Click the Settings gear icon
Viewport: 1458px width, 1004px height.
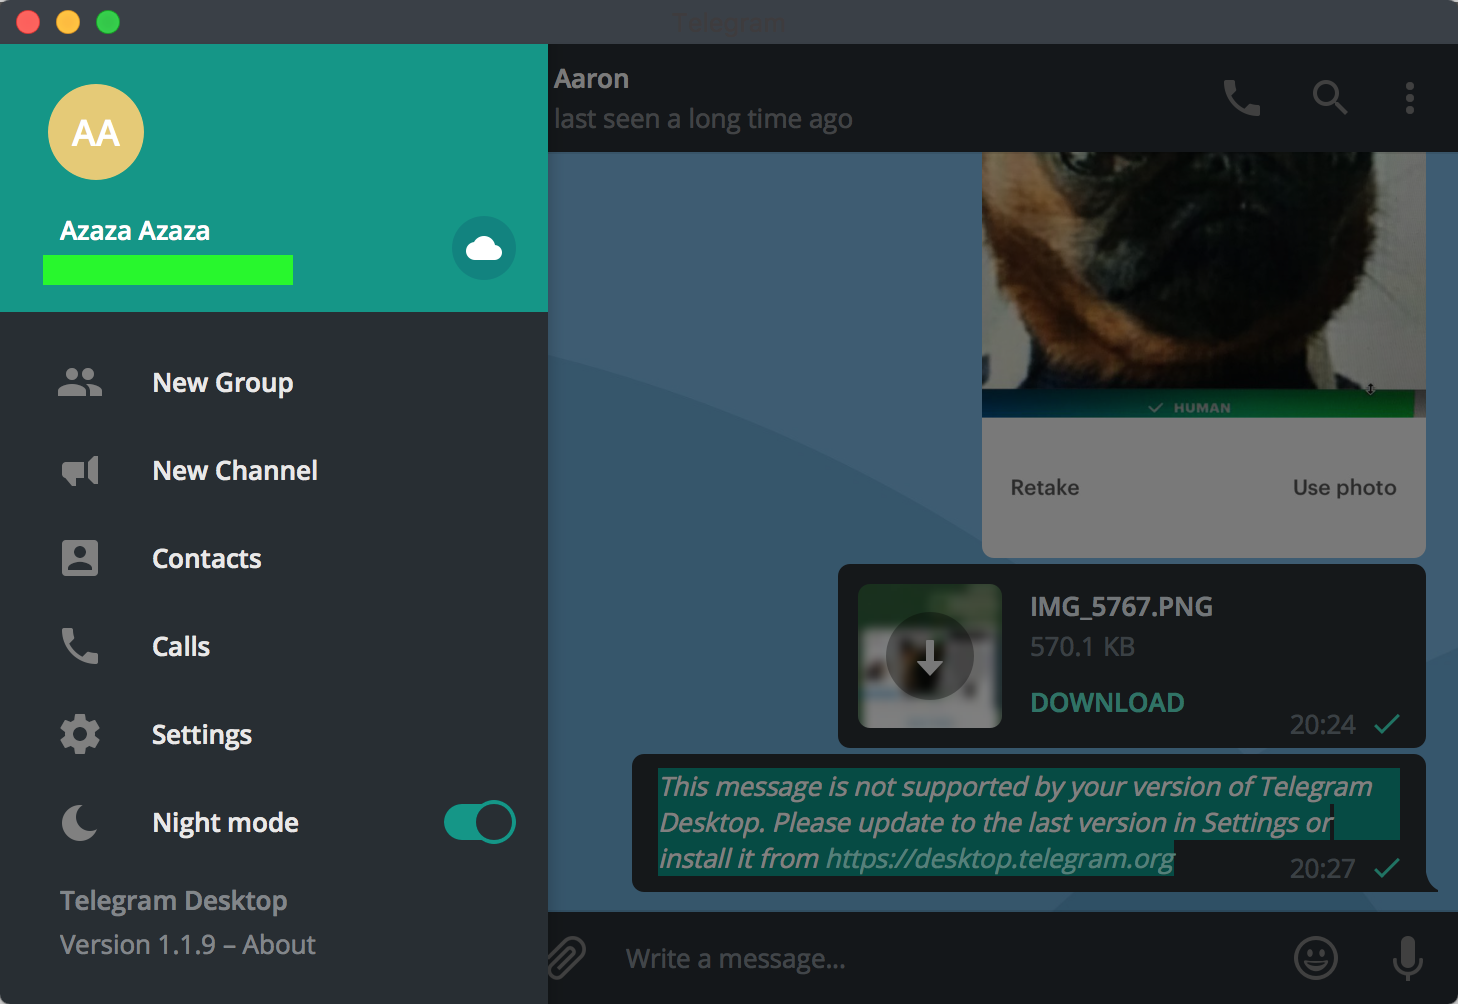[80, 734]
